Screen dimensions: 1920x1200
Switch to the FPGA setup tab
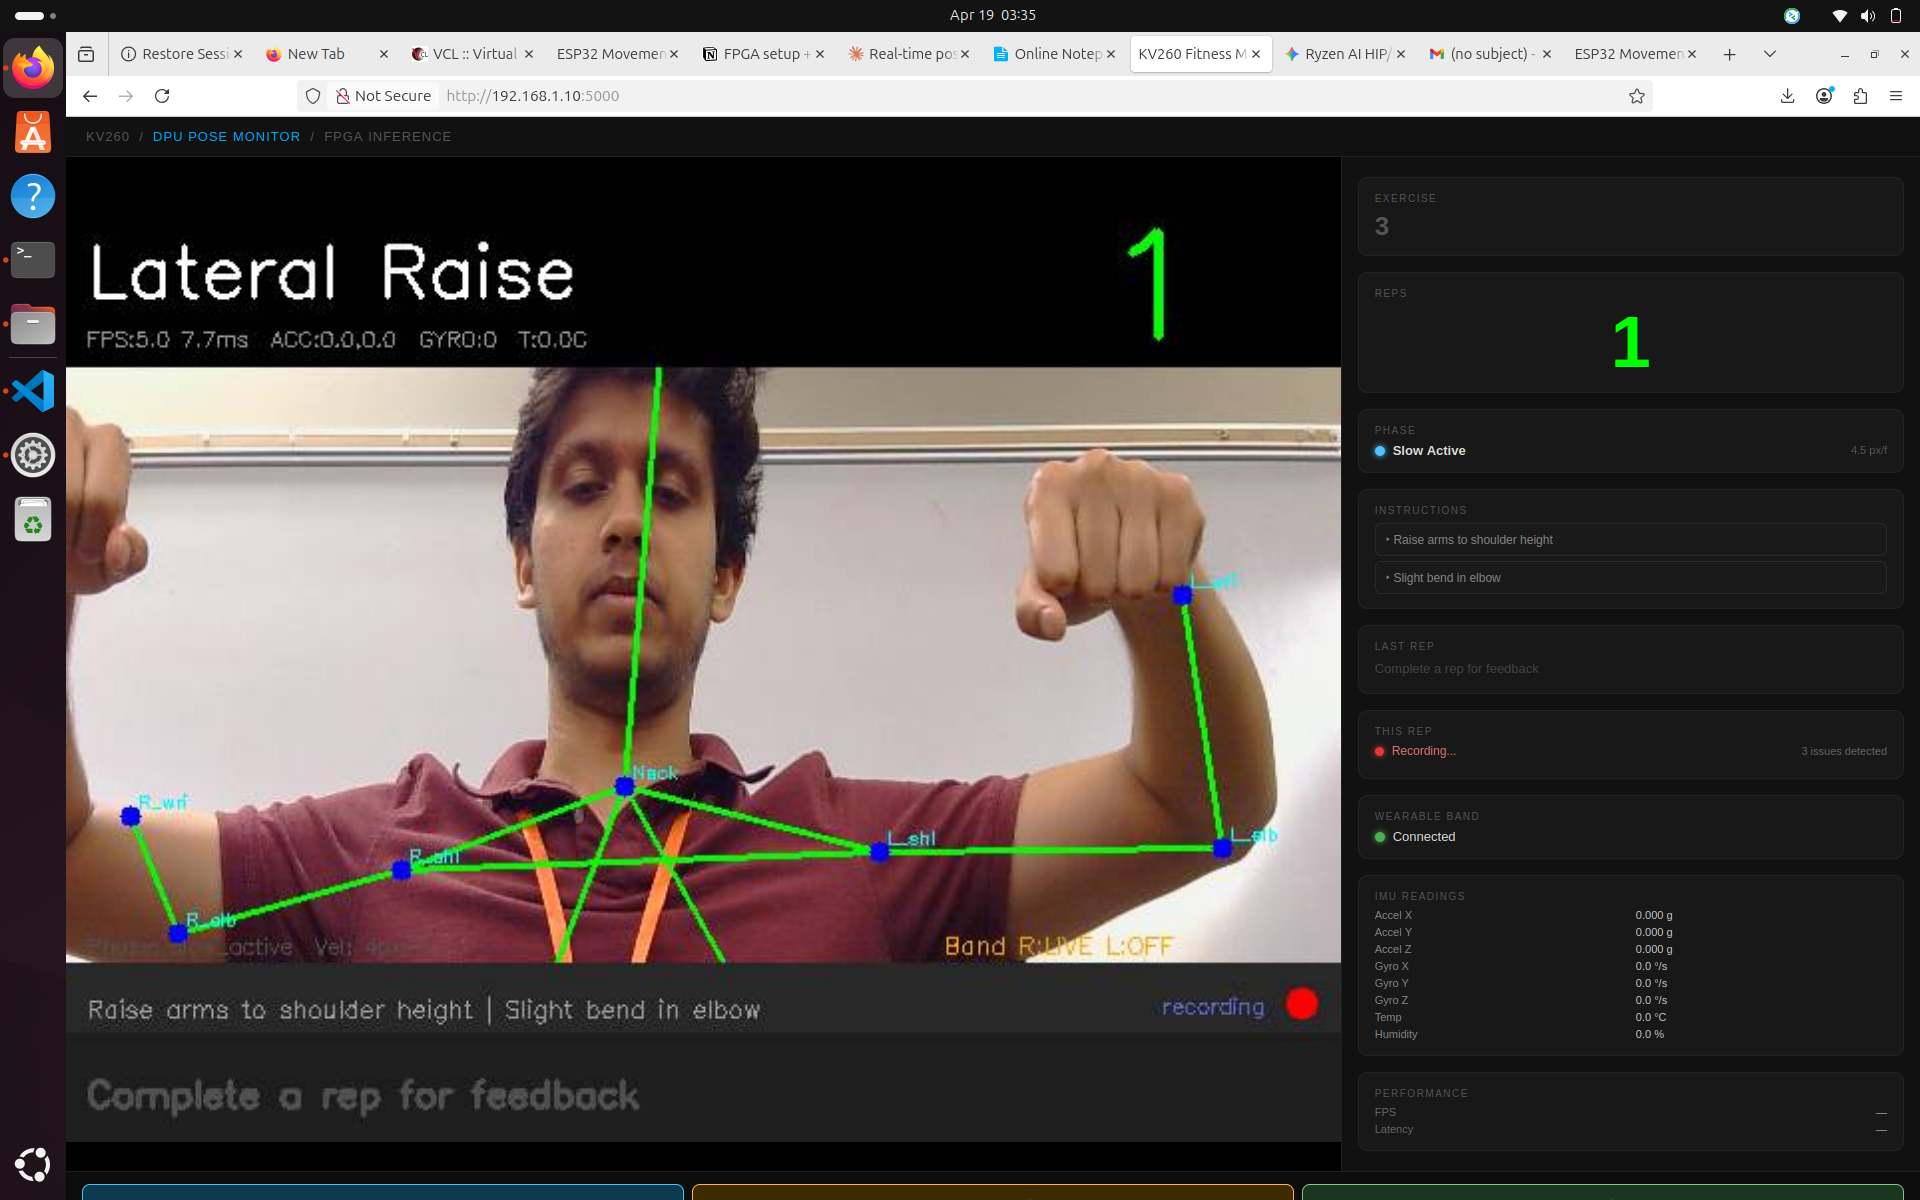click(760, 54)
